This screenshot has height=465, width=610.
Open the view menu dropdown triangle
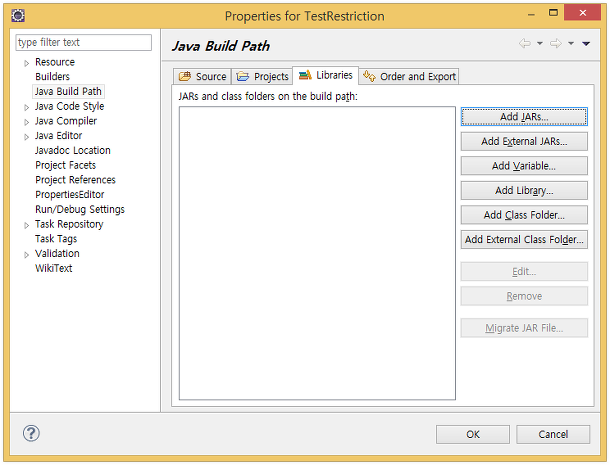tap(586, 44)
